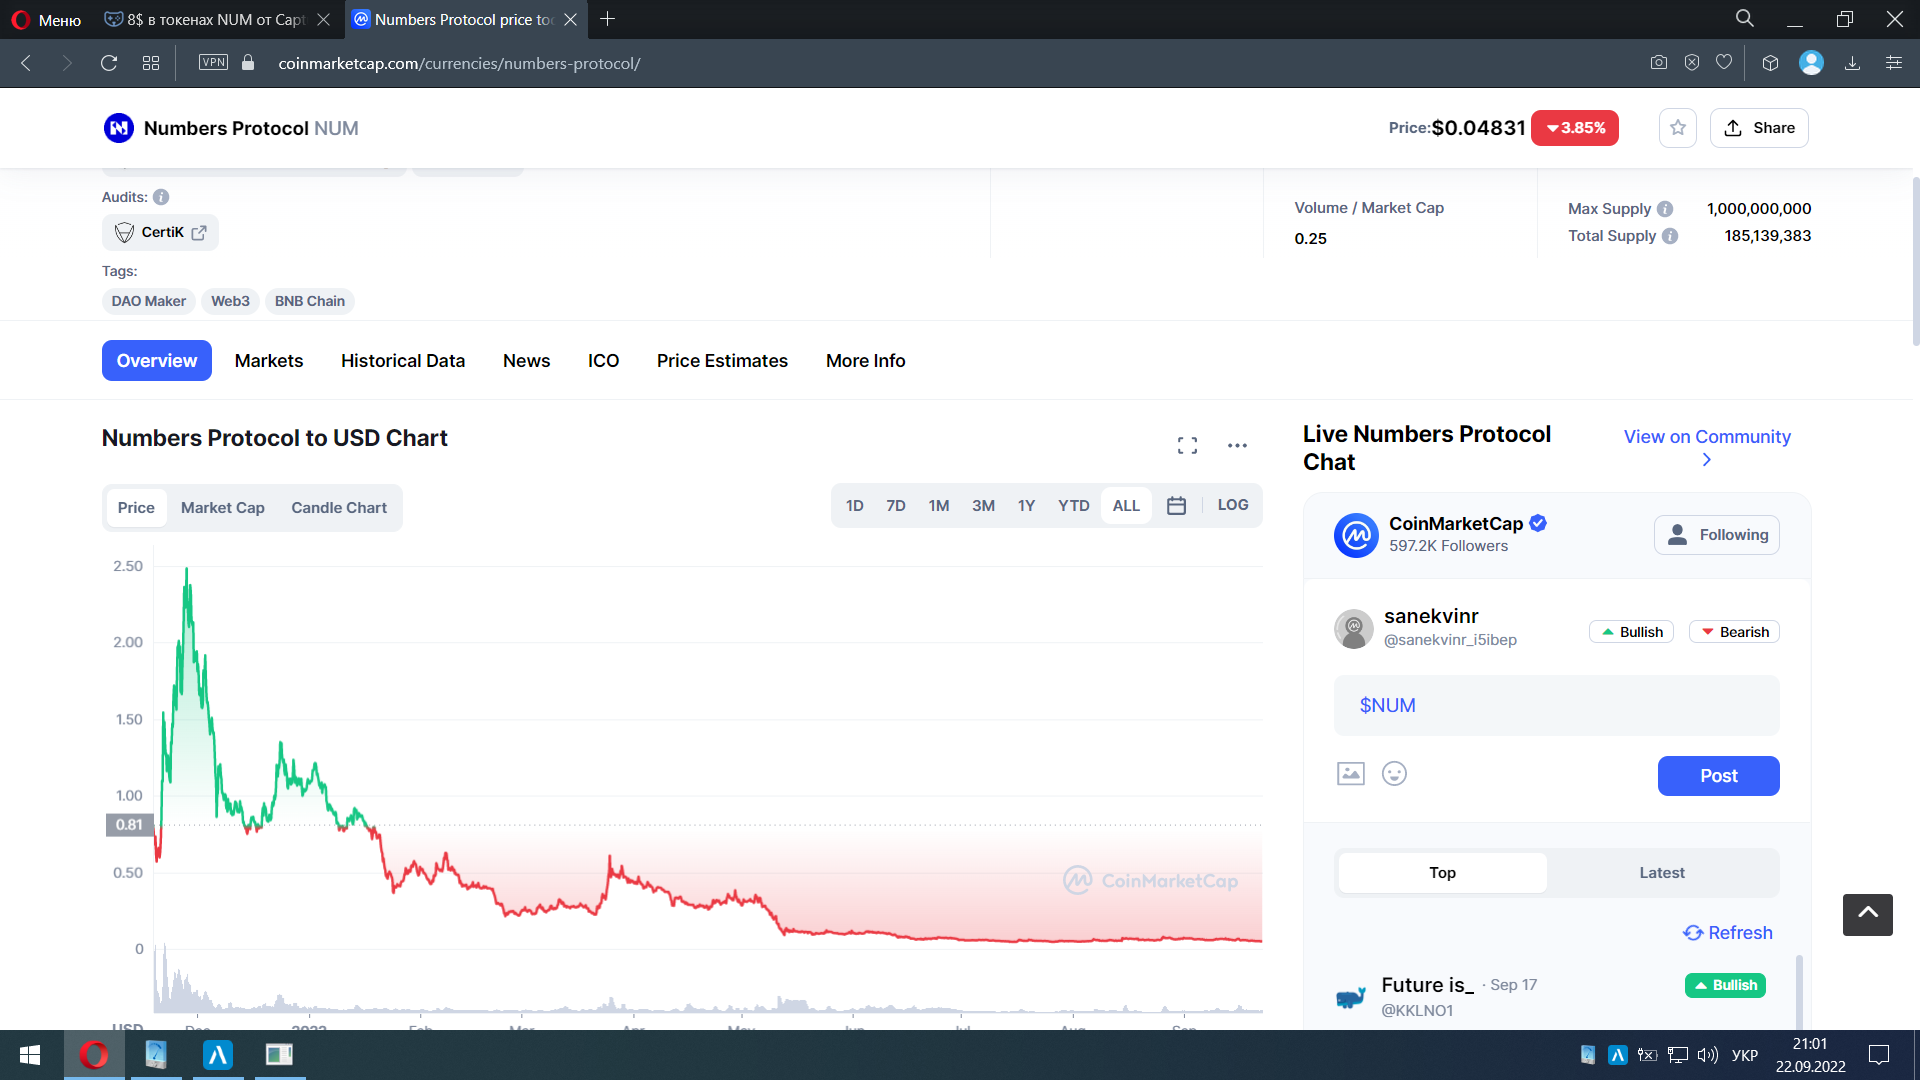The image size is (1920, 1080).
Task: Open the CertiK audit link
Action: coord(160,232)
